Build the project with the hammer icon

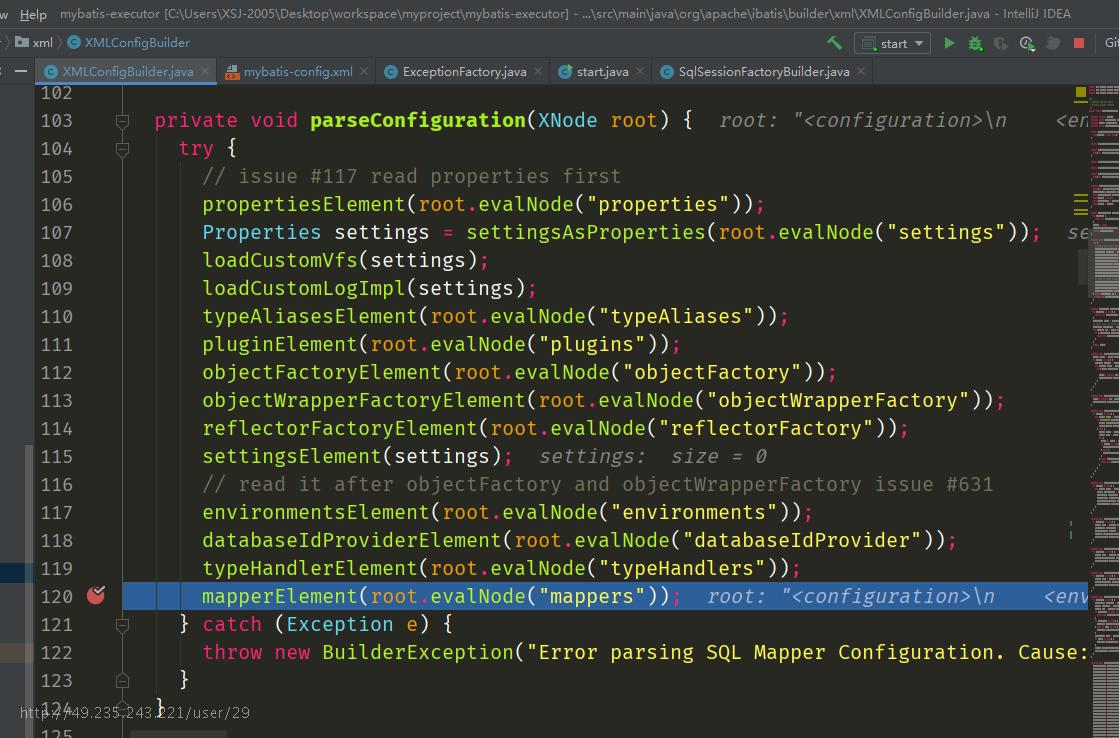(834, 44)
